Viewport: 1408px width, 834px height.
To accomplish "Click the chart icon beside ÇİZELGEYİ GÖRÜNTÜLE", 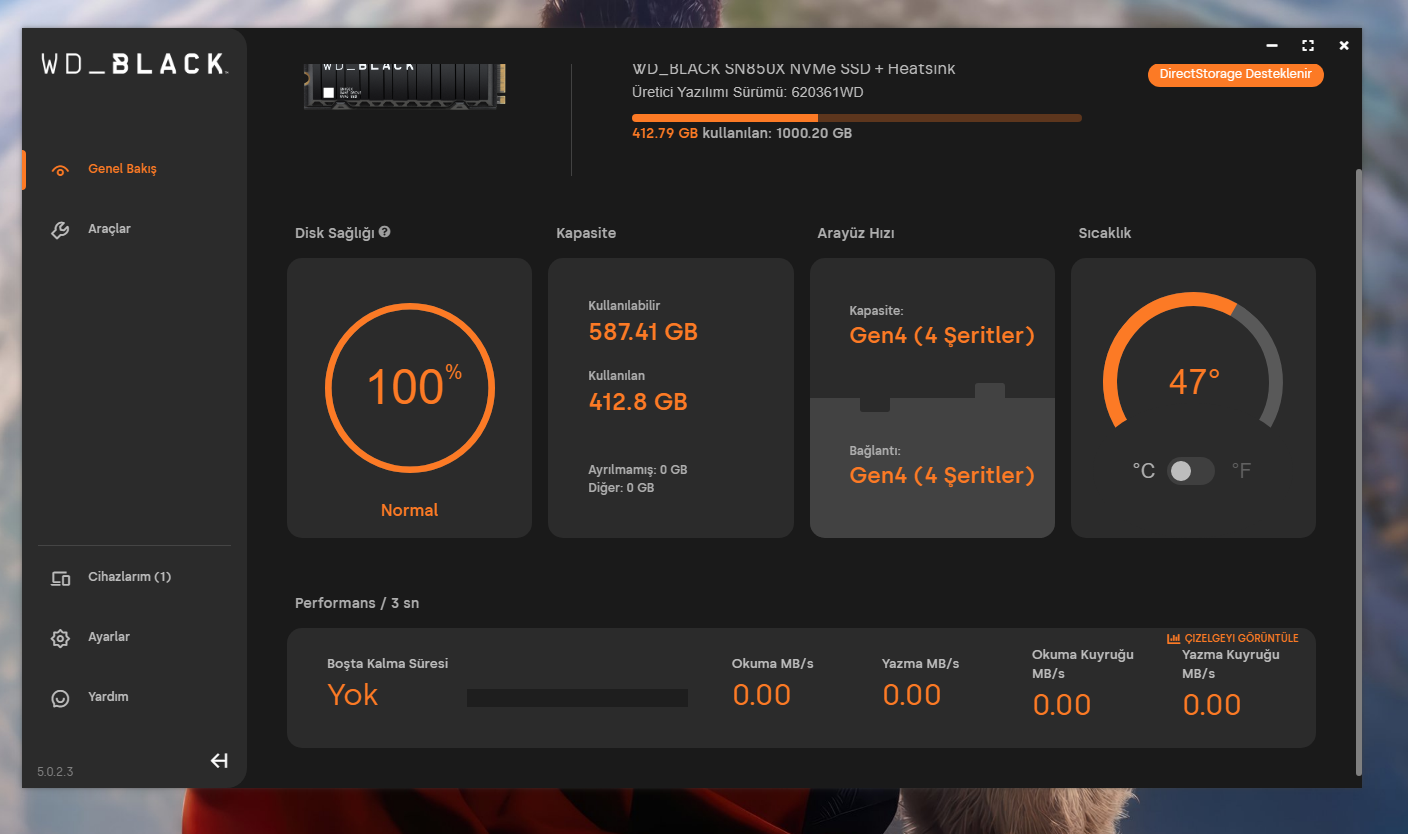I will 1173,638.
